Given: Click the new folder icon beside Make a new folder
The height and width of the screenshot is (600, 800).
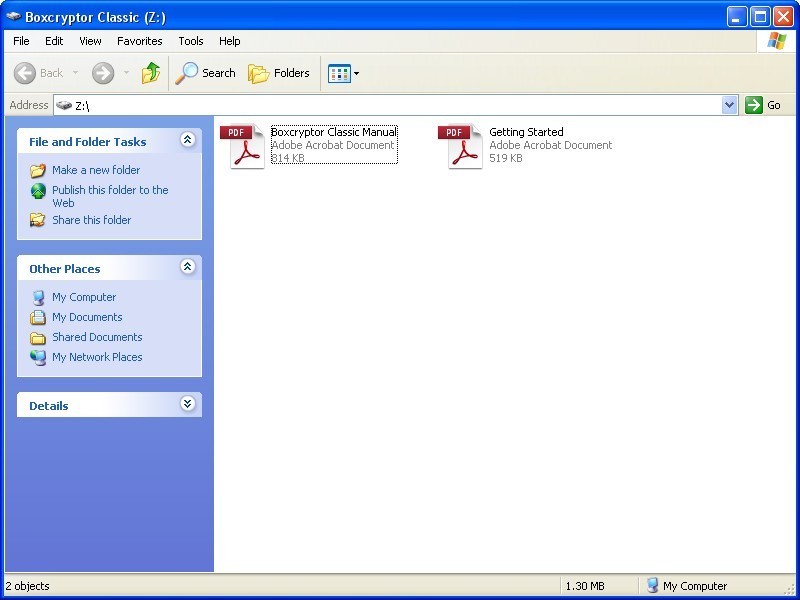Looking at the screenshot, I should coord(38,170).
